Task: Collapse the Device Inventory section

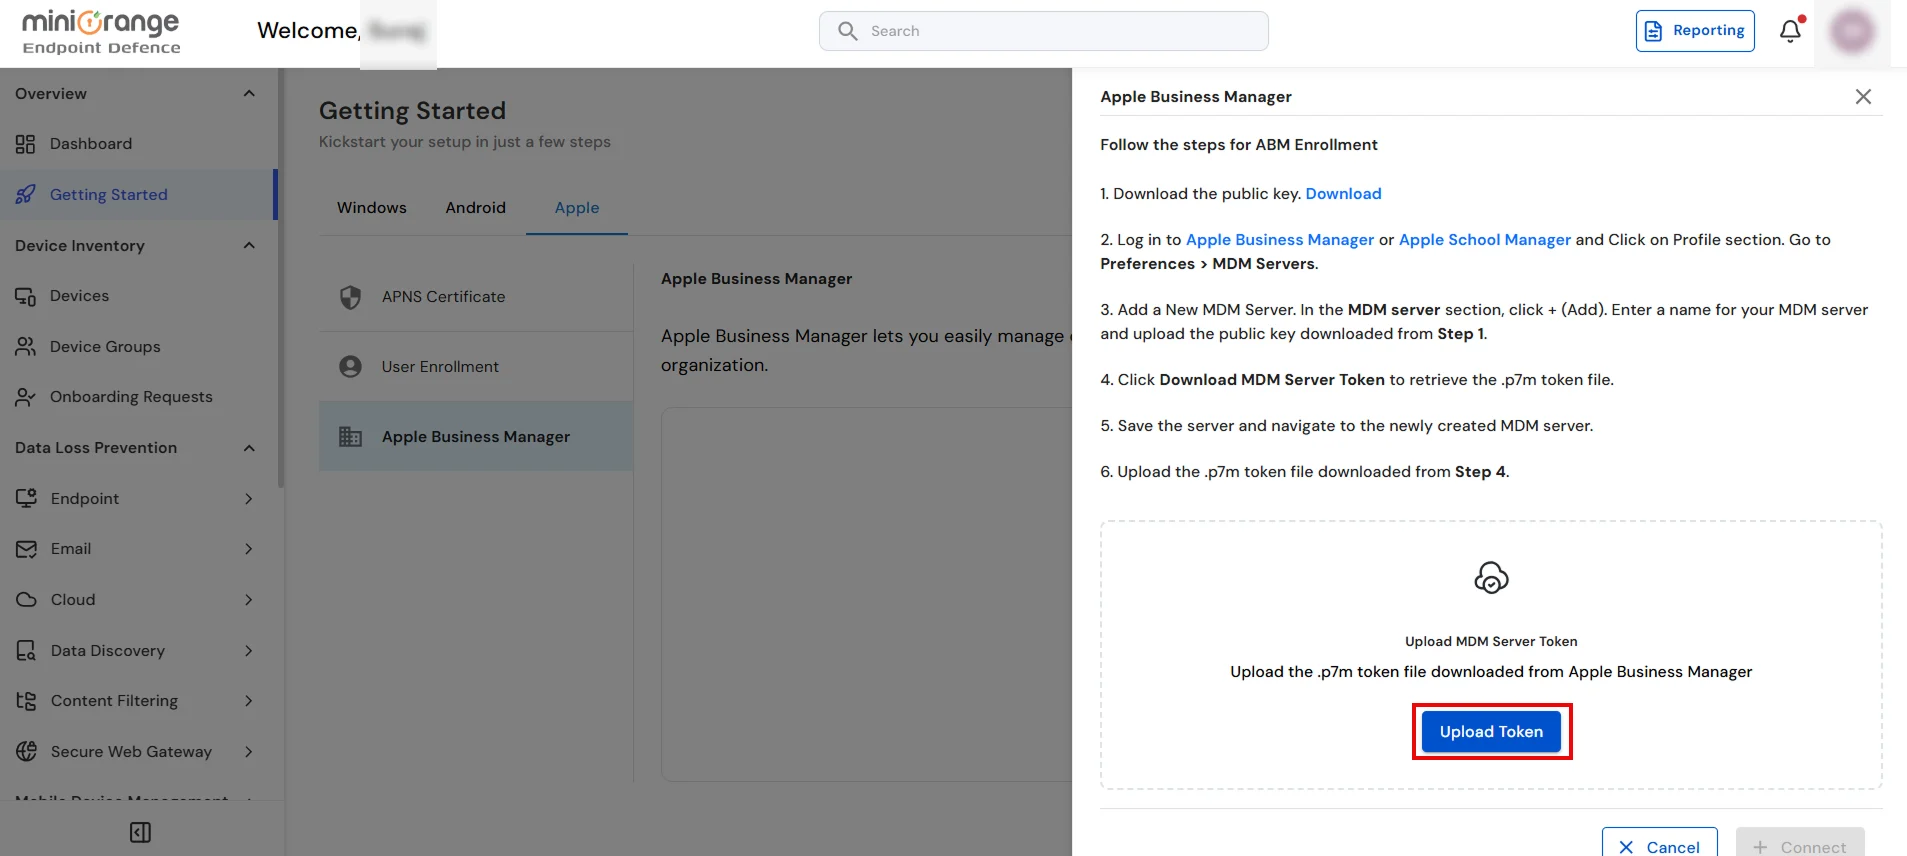Action: [x=249, y=246]
